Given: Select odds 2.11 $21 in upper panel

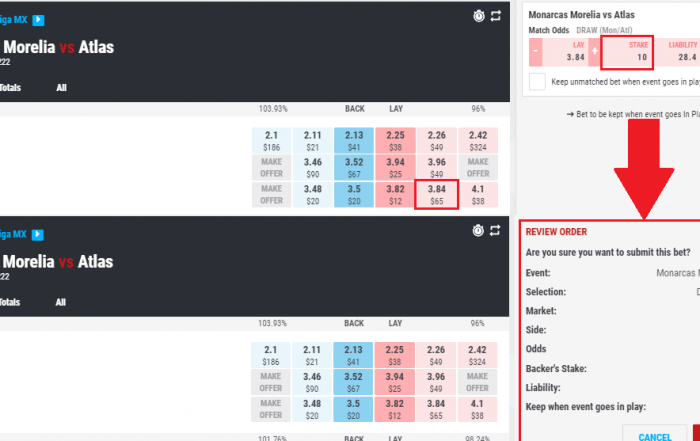Looking at the screenshot, I should pos(312,141).
